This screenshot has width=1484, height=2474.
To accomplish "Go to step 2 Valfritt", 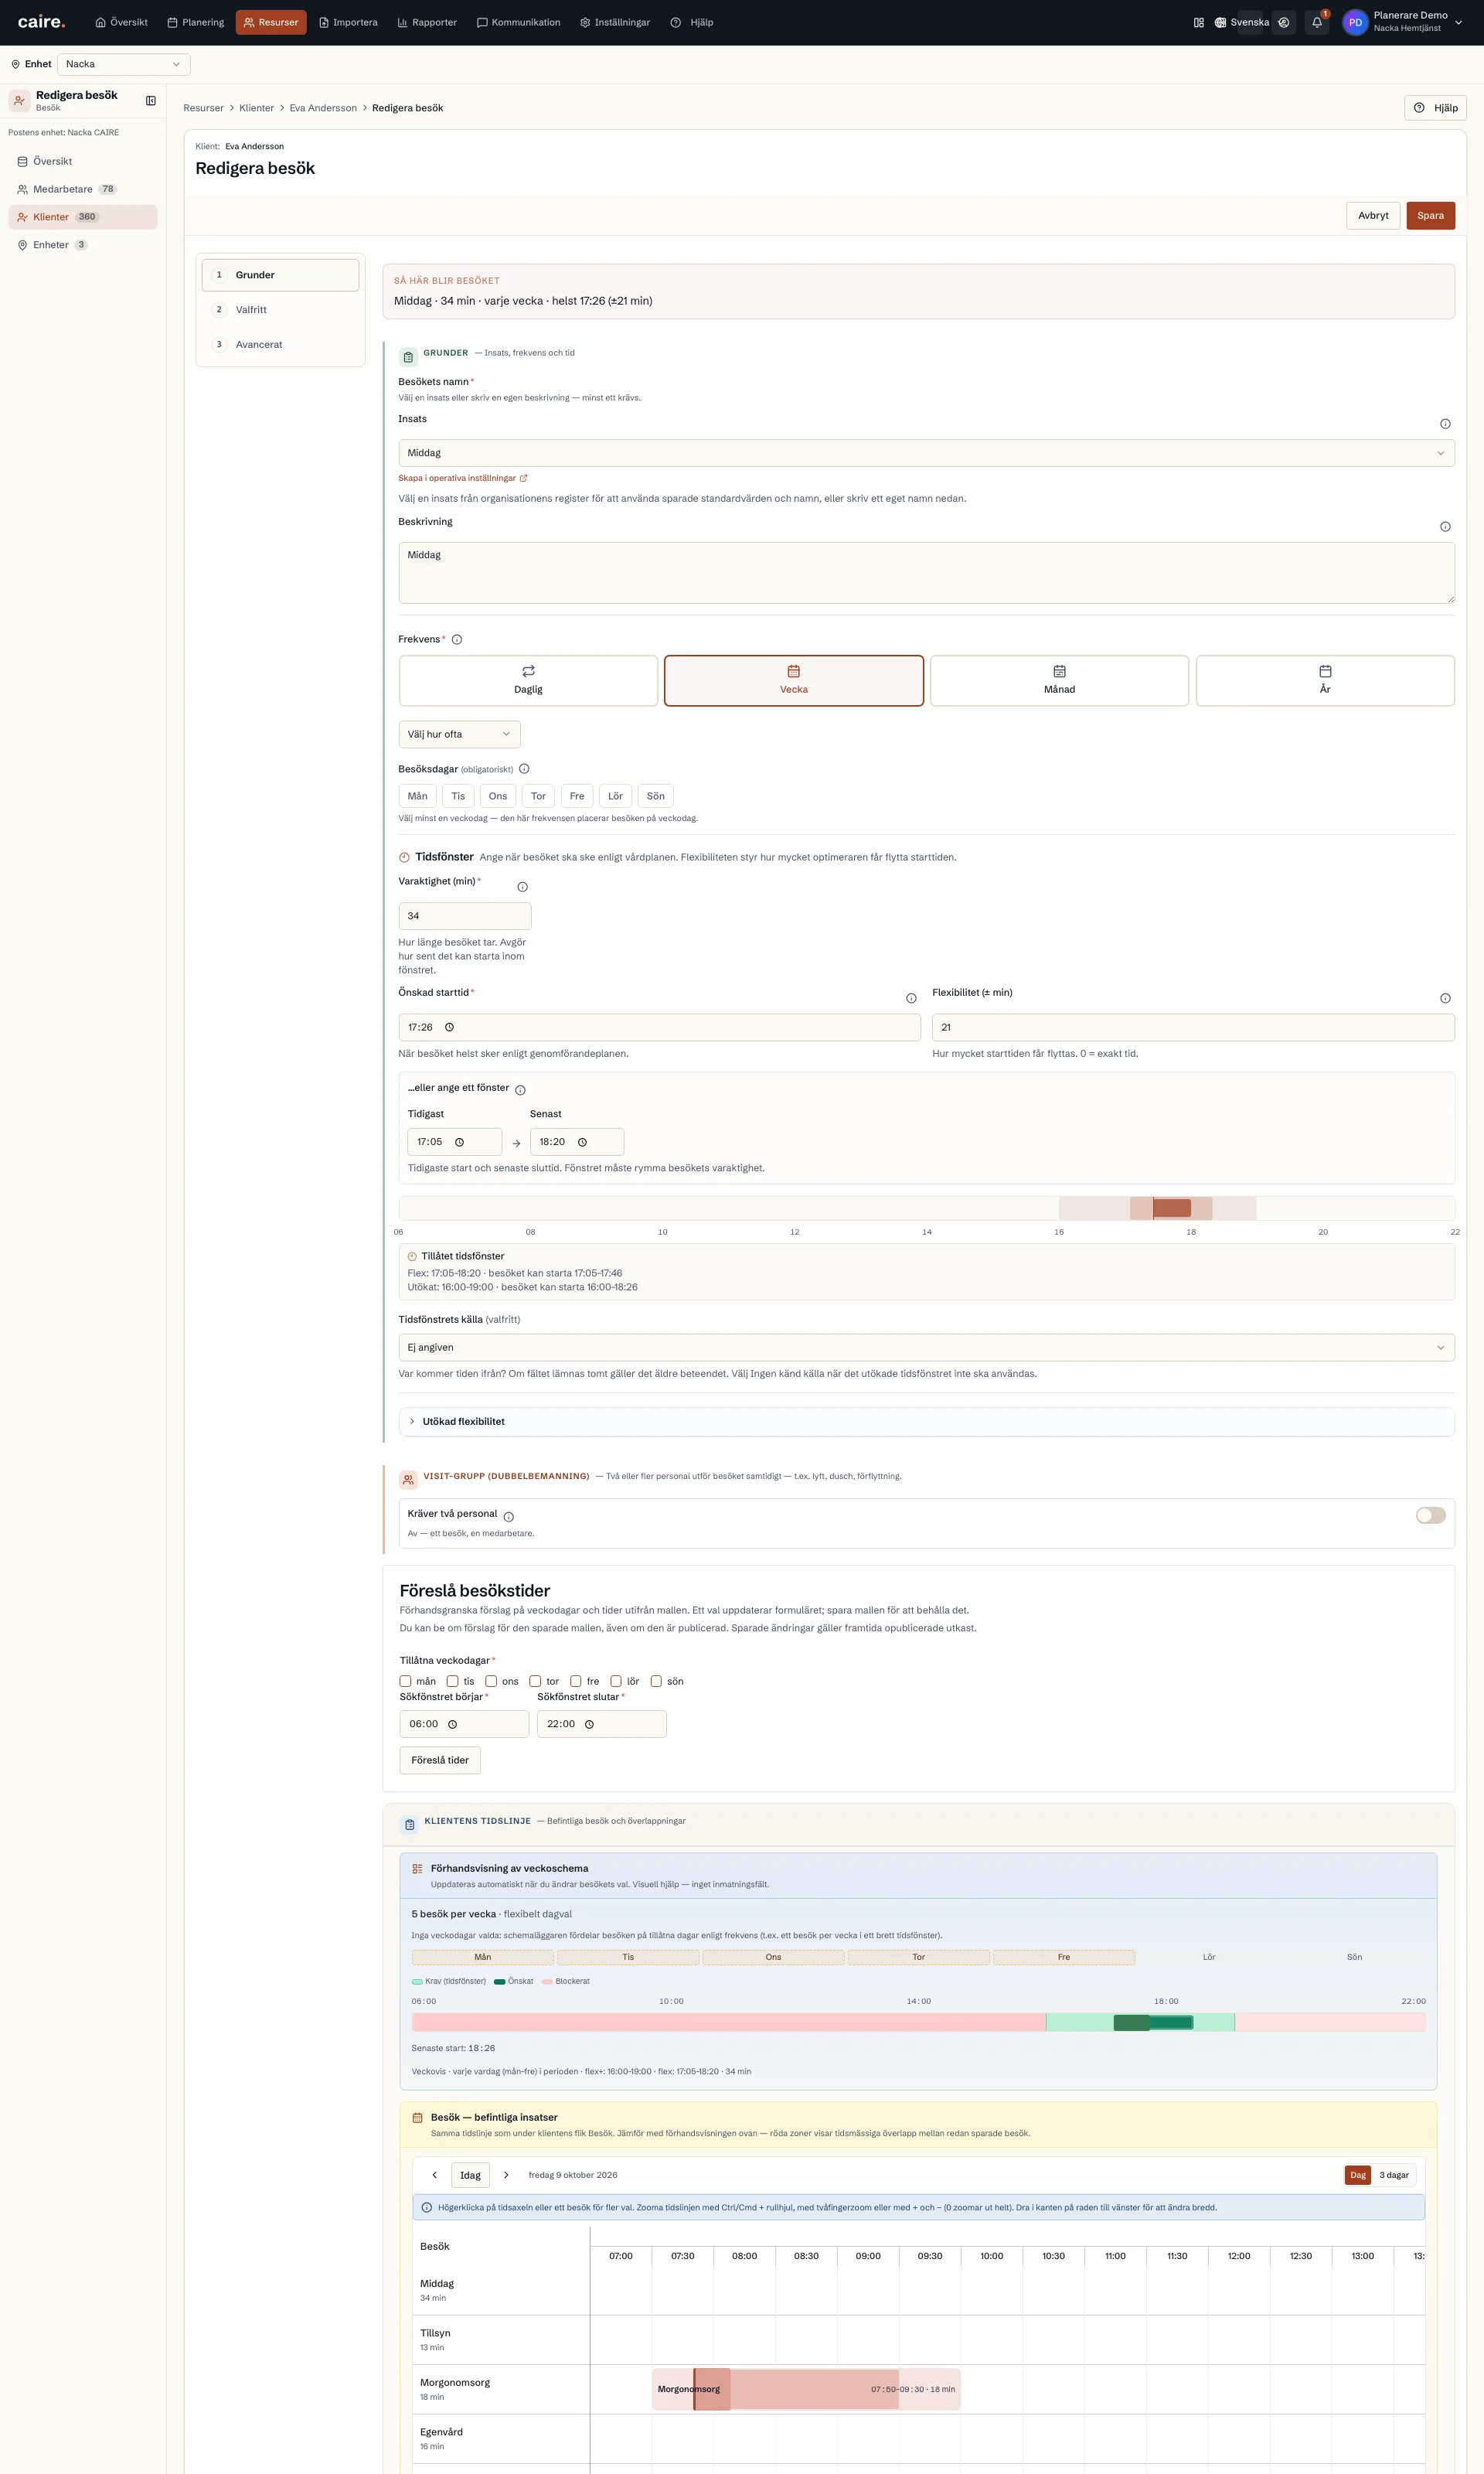I will coord(280,310).
